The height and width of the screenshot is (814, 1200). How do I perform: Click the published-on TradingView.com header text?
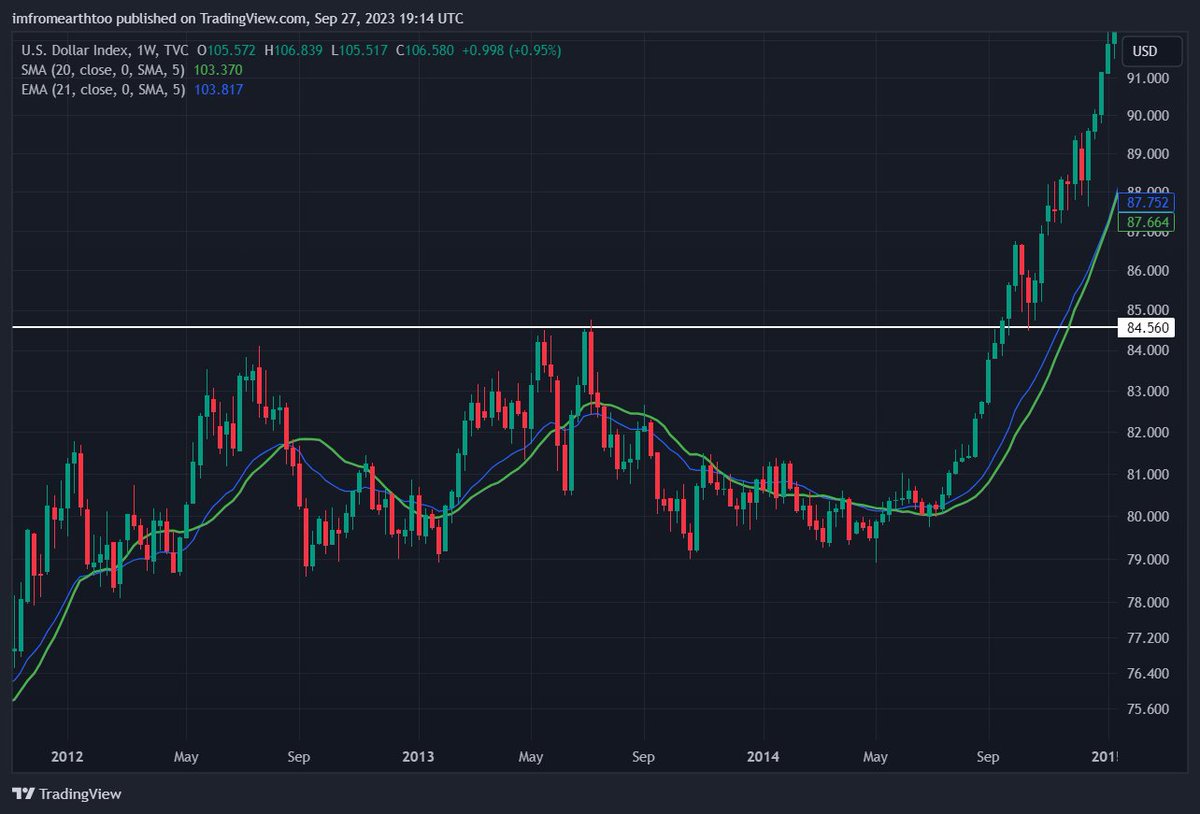(238, 18)
